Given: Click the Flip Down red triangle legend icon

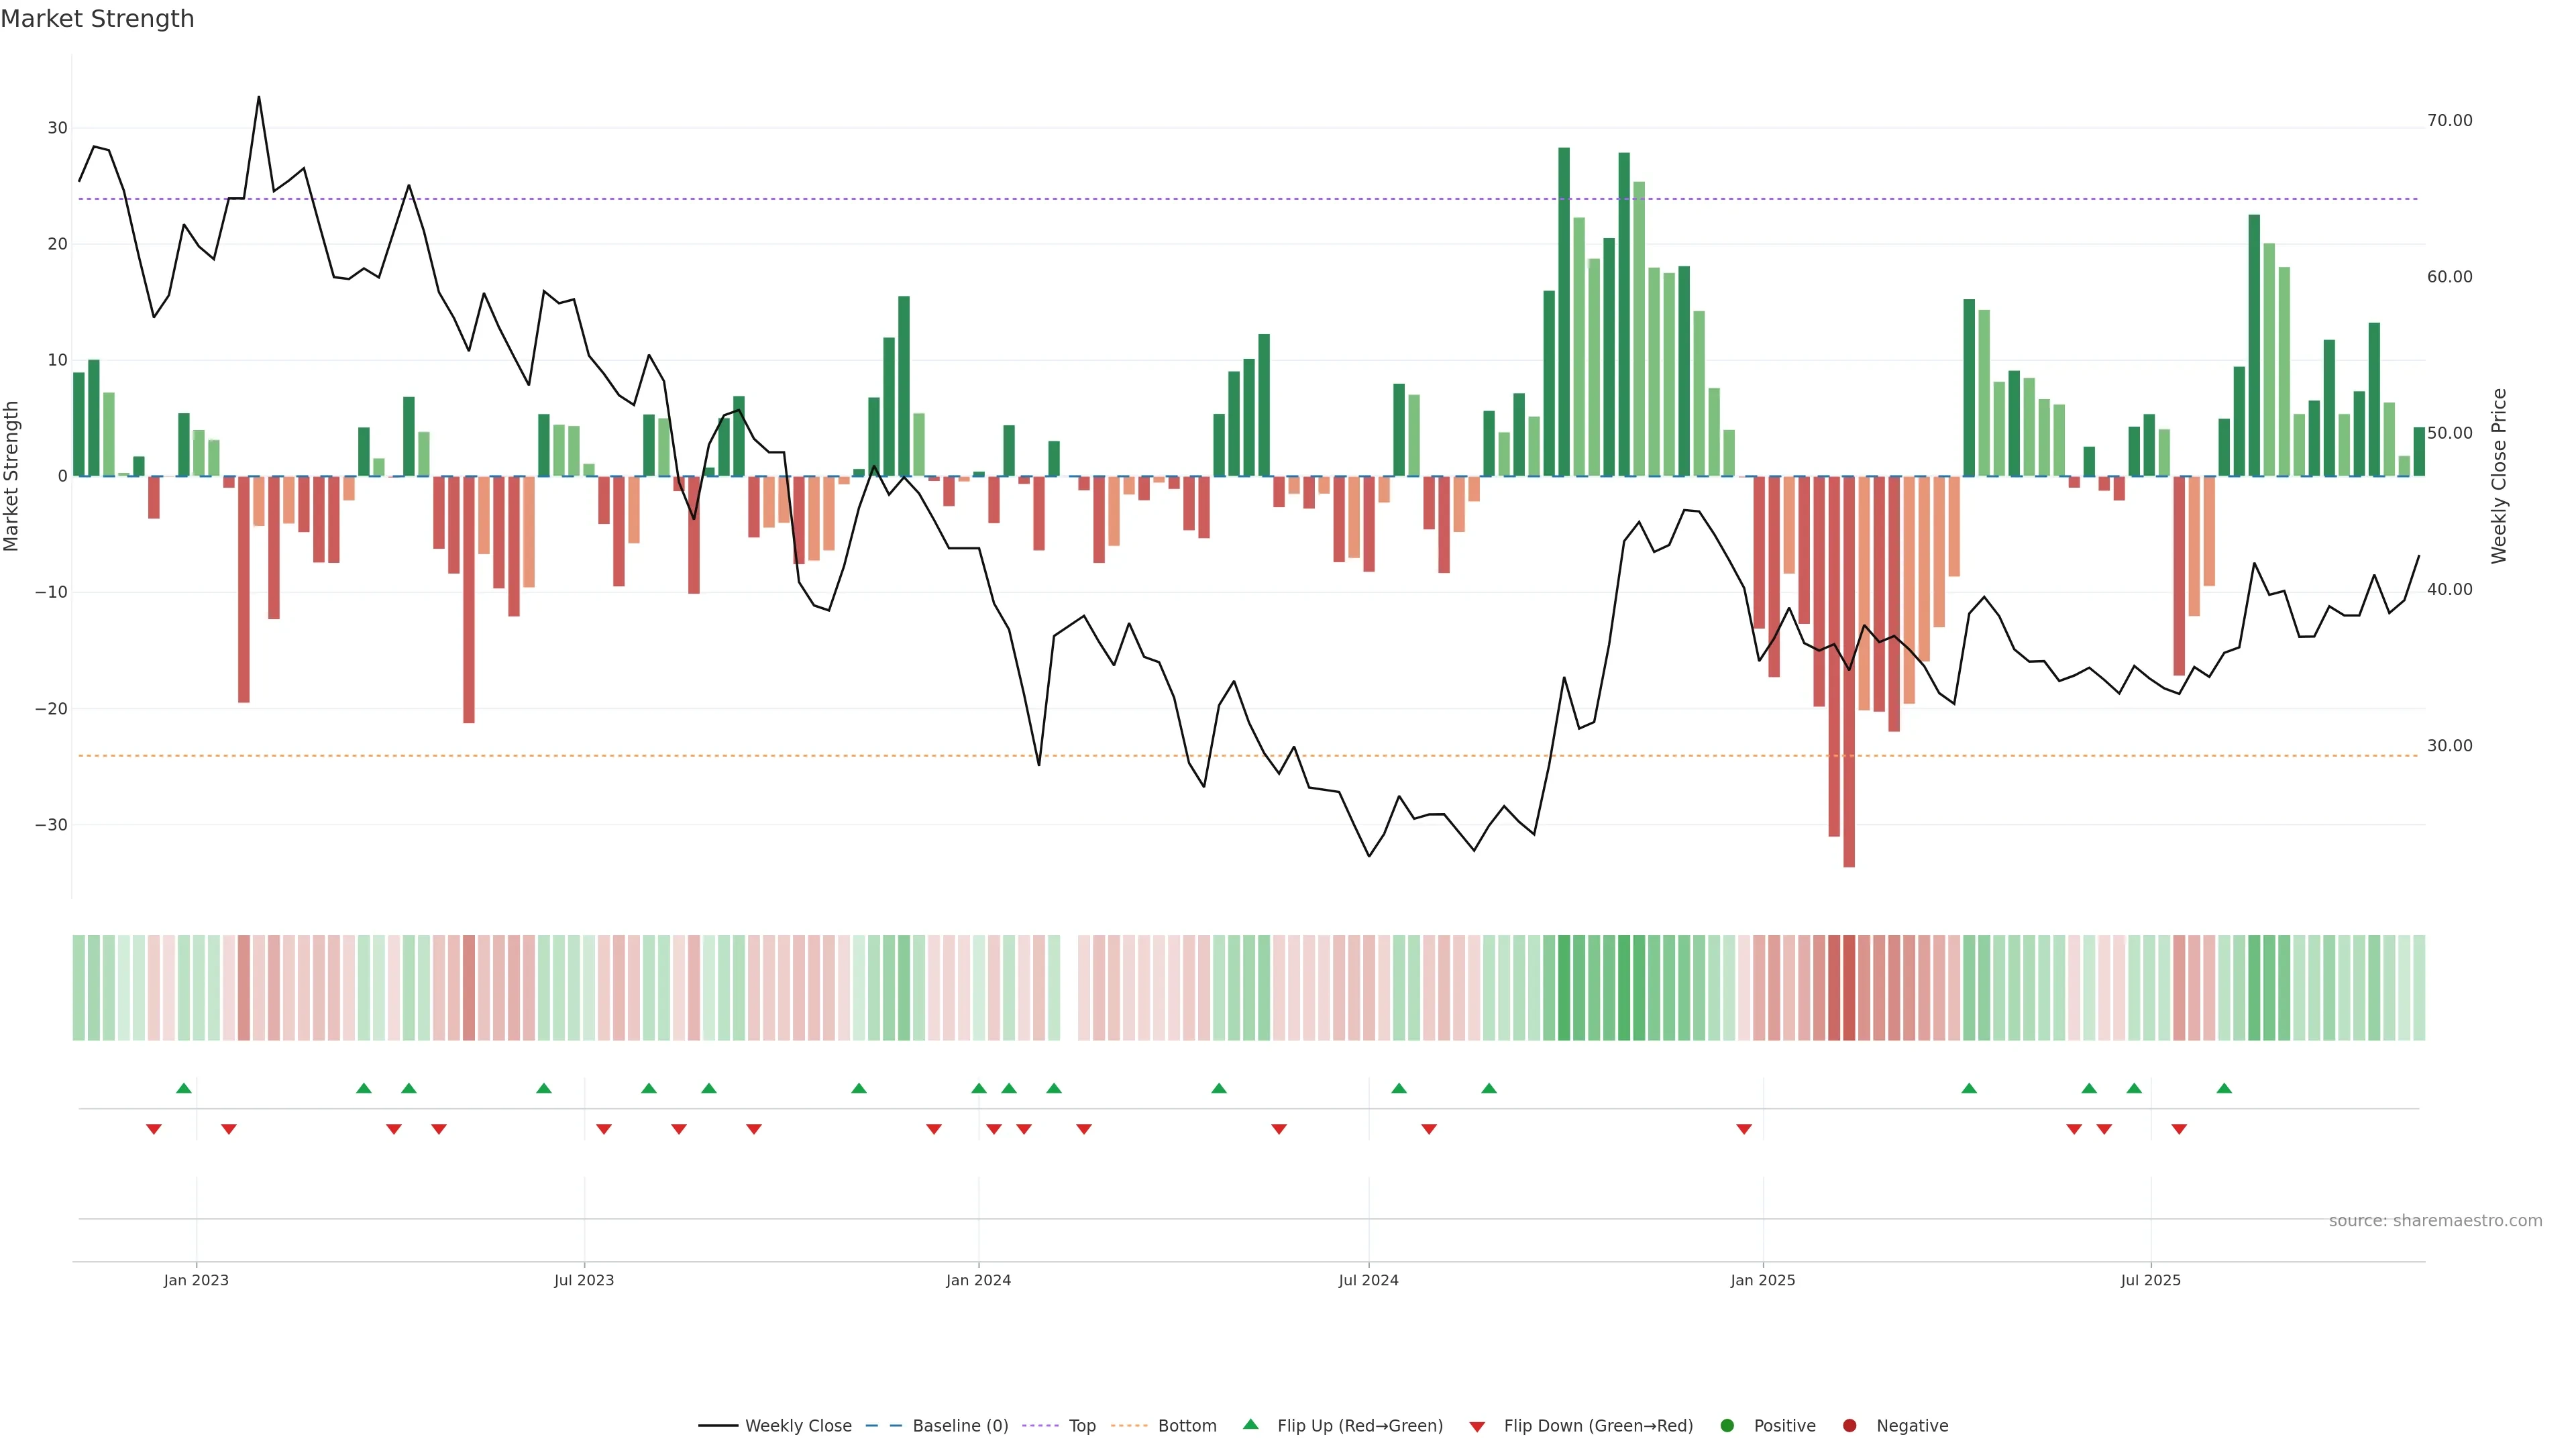Looking at the screenshot, I should point(1477,1427).
